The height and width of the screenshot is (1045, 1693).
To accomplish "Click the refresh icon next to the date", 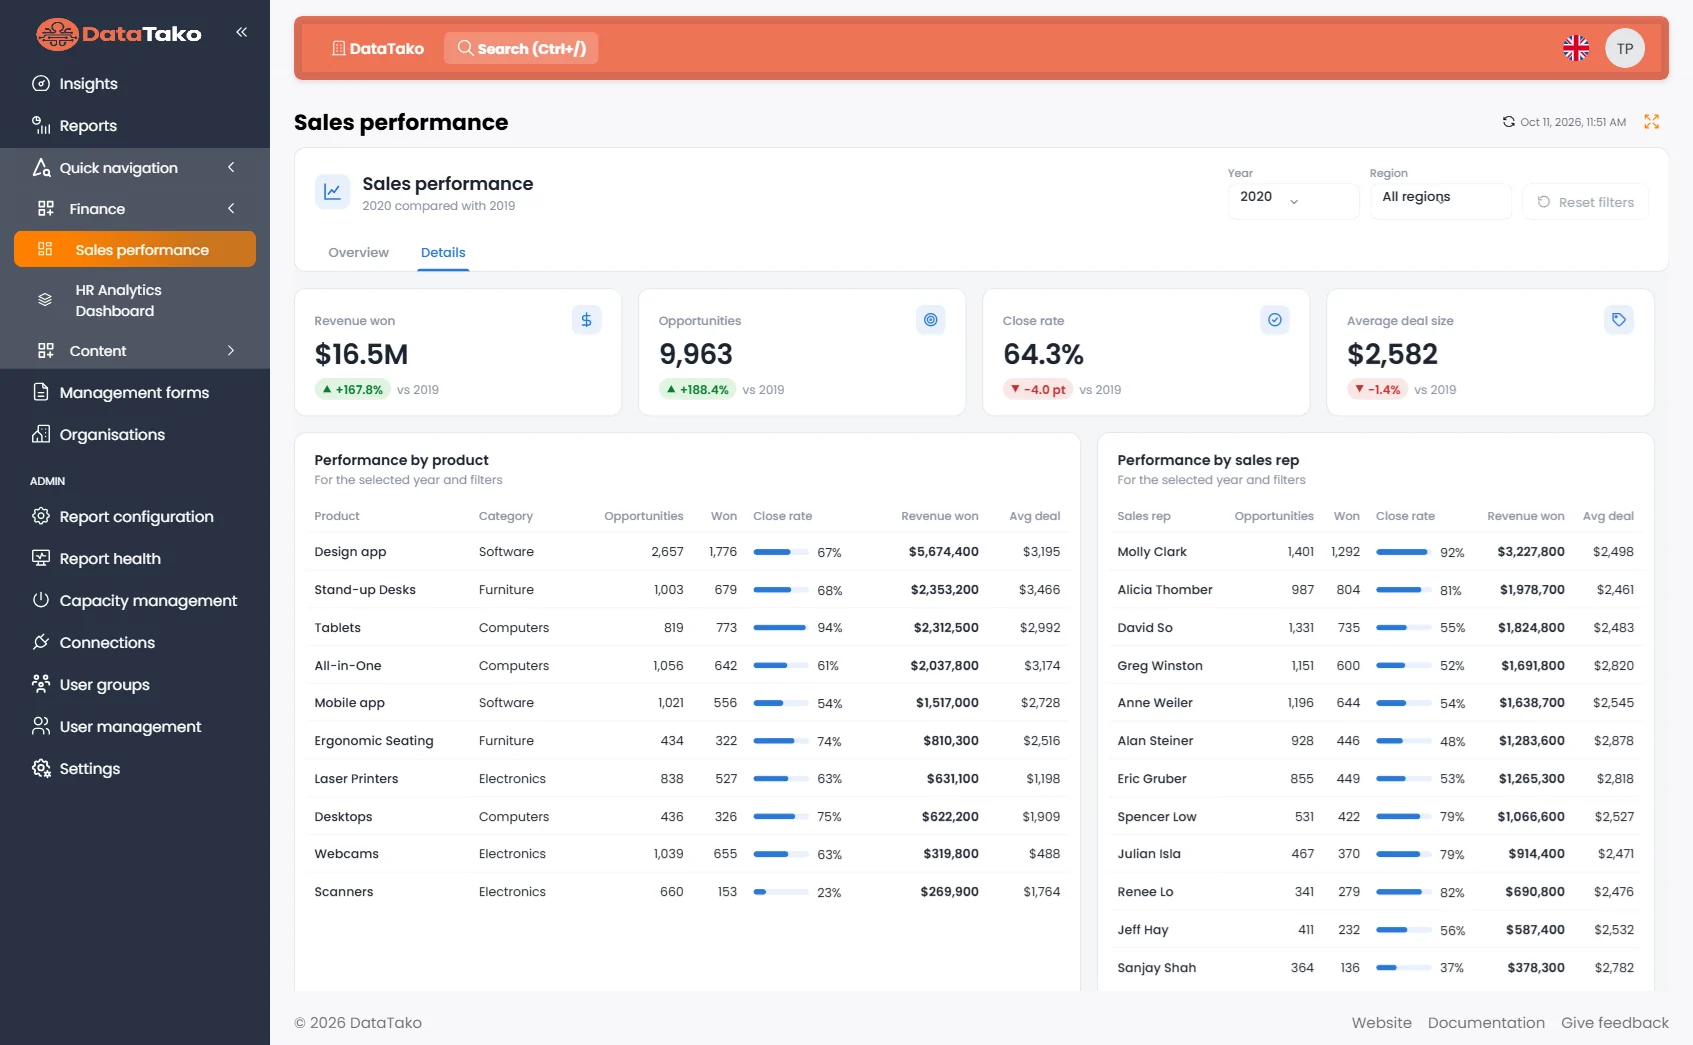I will click(1508, 122).
